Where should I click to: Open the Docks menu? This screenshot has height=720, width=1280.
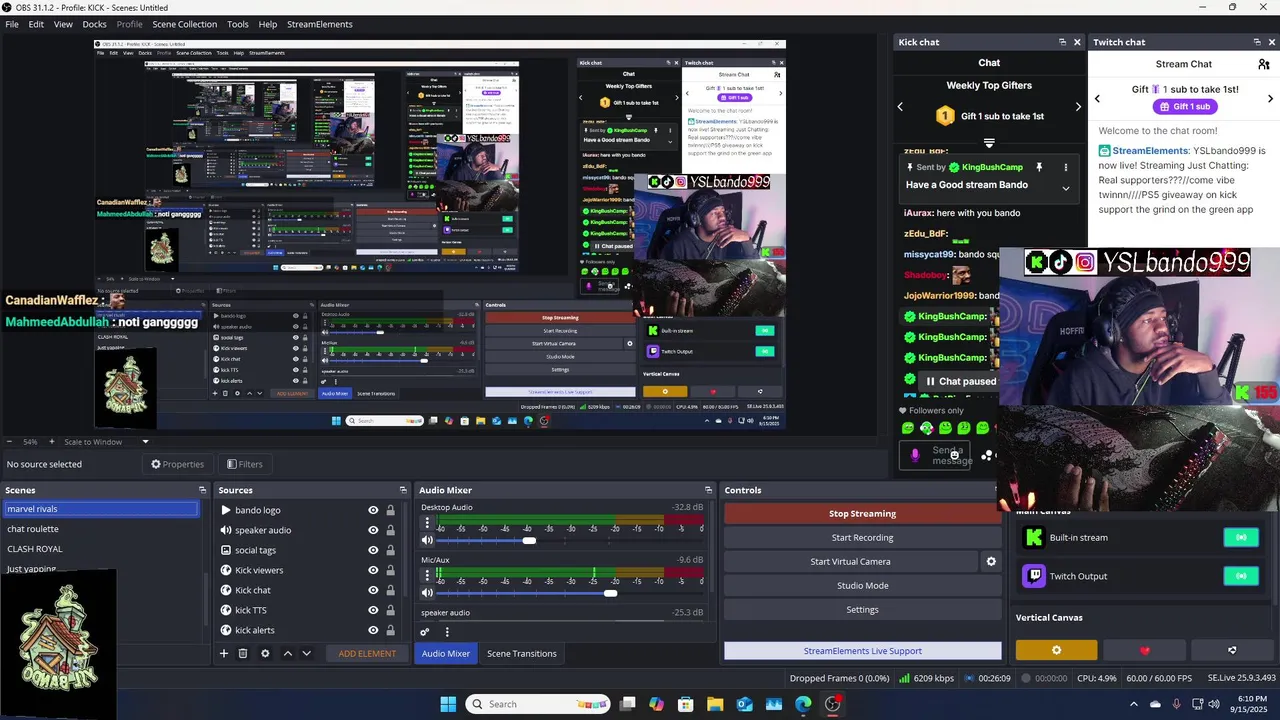tap(94, 24)
